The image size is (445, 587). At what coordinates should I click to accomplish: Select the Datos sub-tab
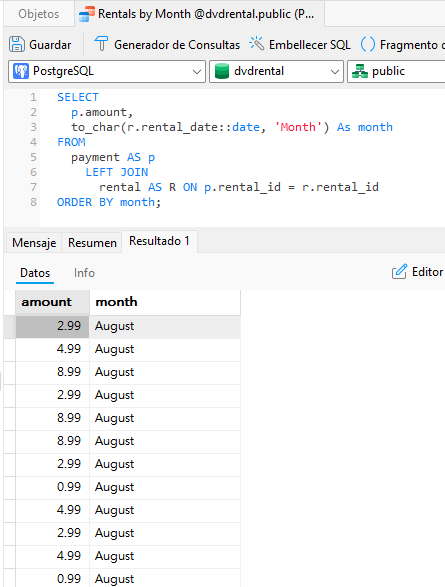tap(35, 273)
